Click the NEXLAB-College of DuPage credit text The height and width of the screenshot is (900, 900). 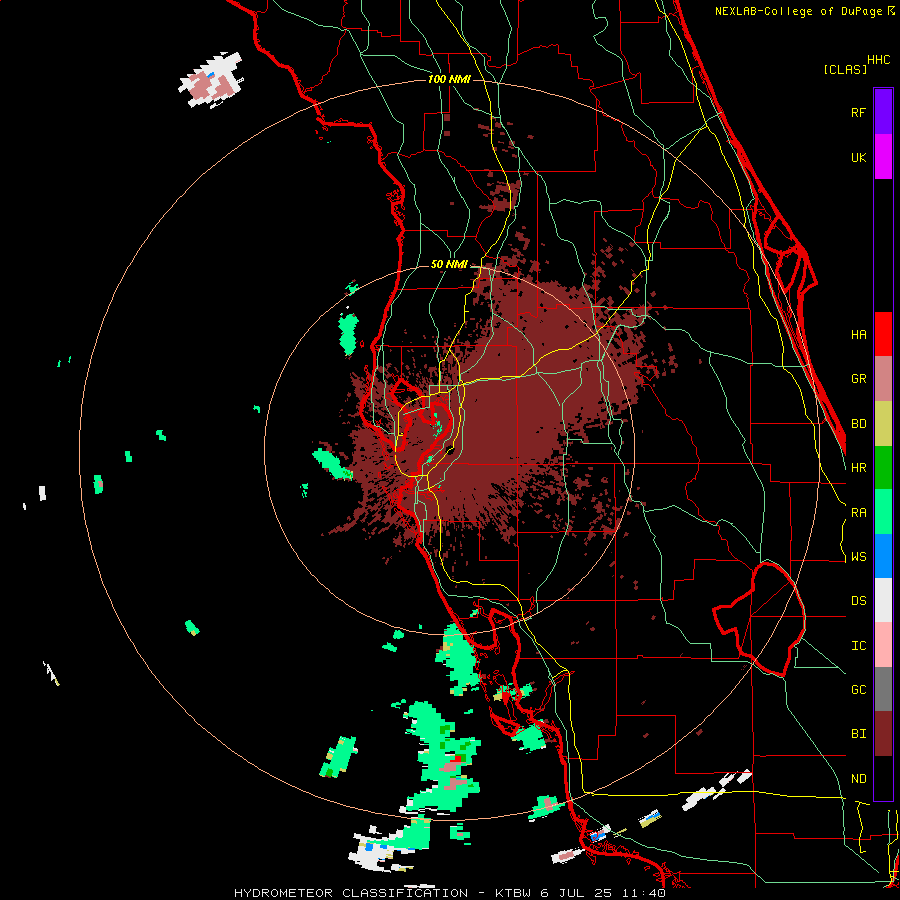pyautogui.click(x=800, y=11)
